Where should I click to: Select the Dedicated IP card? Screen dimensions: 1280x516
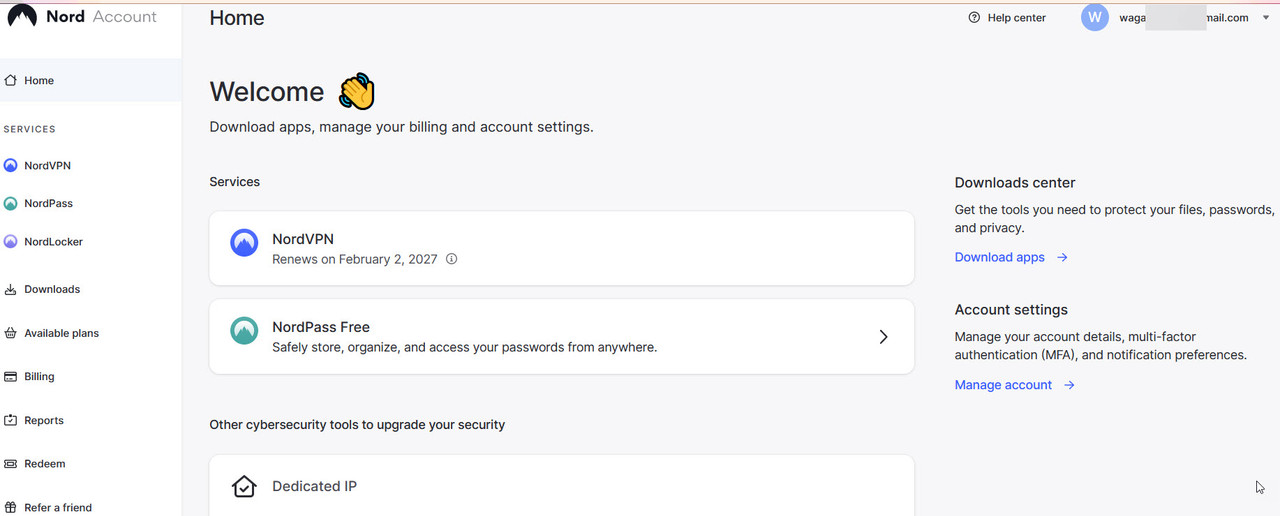[562, 486]
